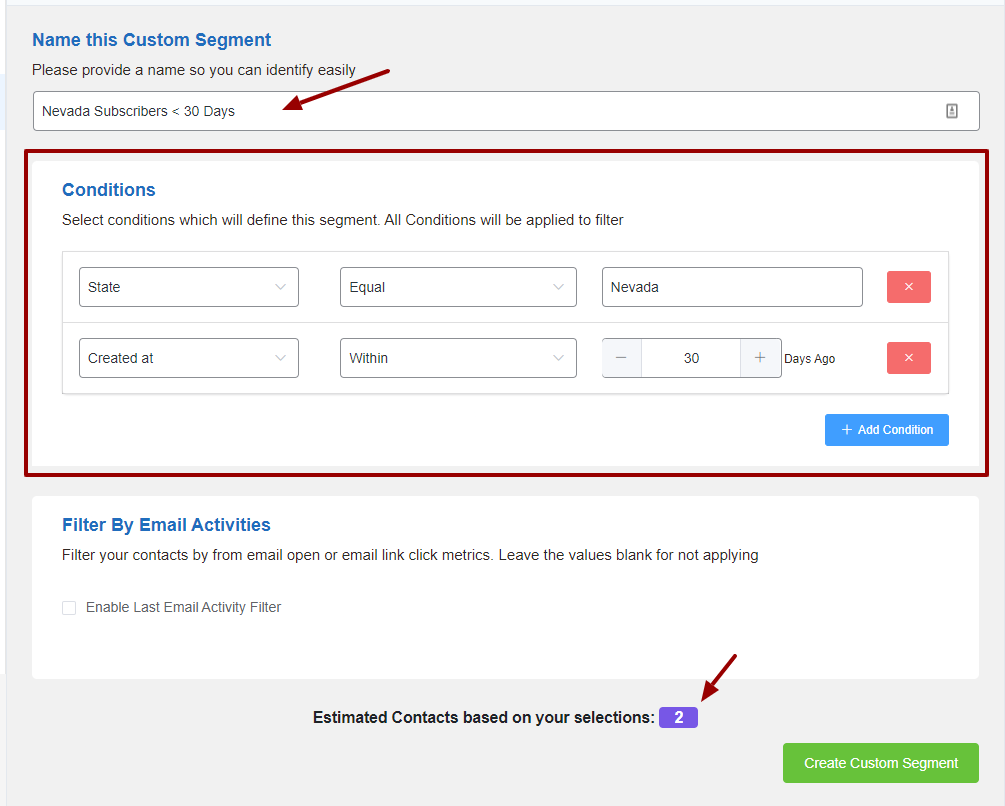Viewport: 1005px width, 806px height.
Task: Expand the Within operator dropdown
Action: (x=457, y=358)
